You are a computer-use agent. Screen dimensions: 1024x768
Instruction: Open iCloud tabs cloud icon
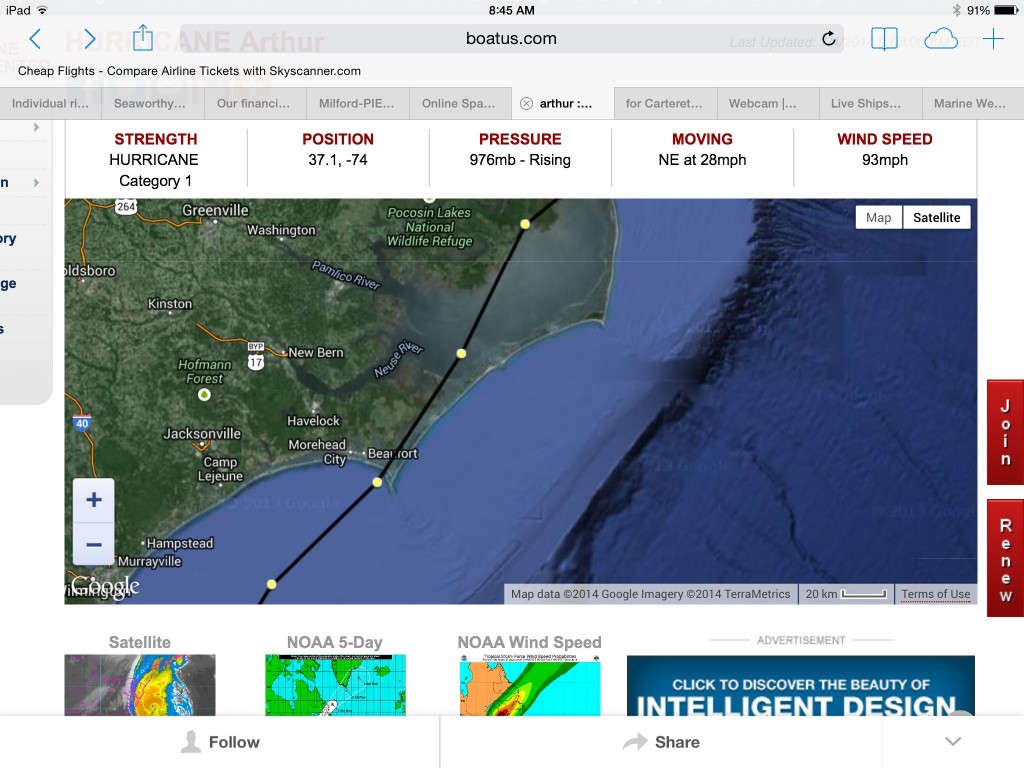[940, 39]
